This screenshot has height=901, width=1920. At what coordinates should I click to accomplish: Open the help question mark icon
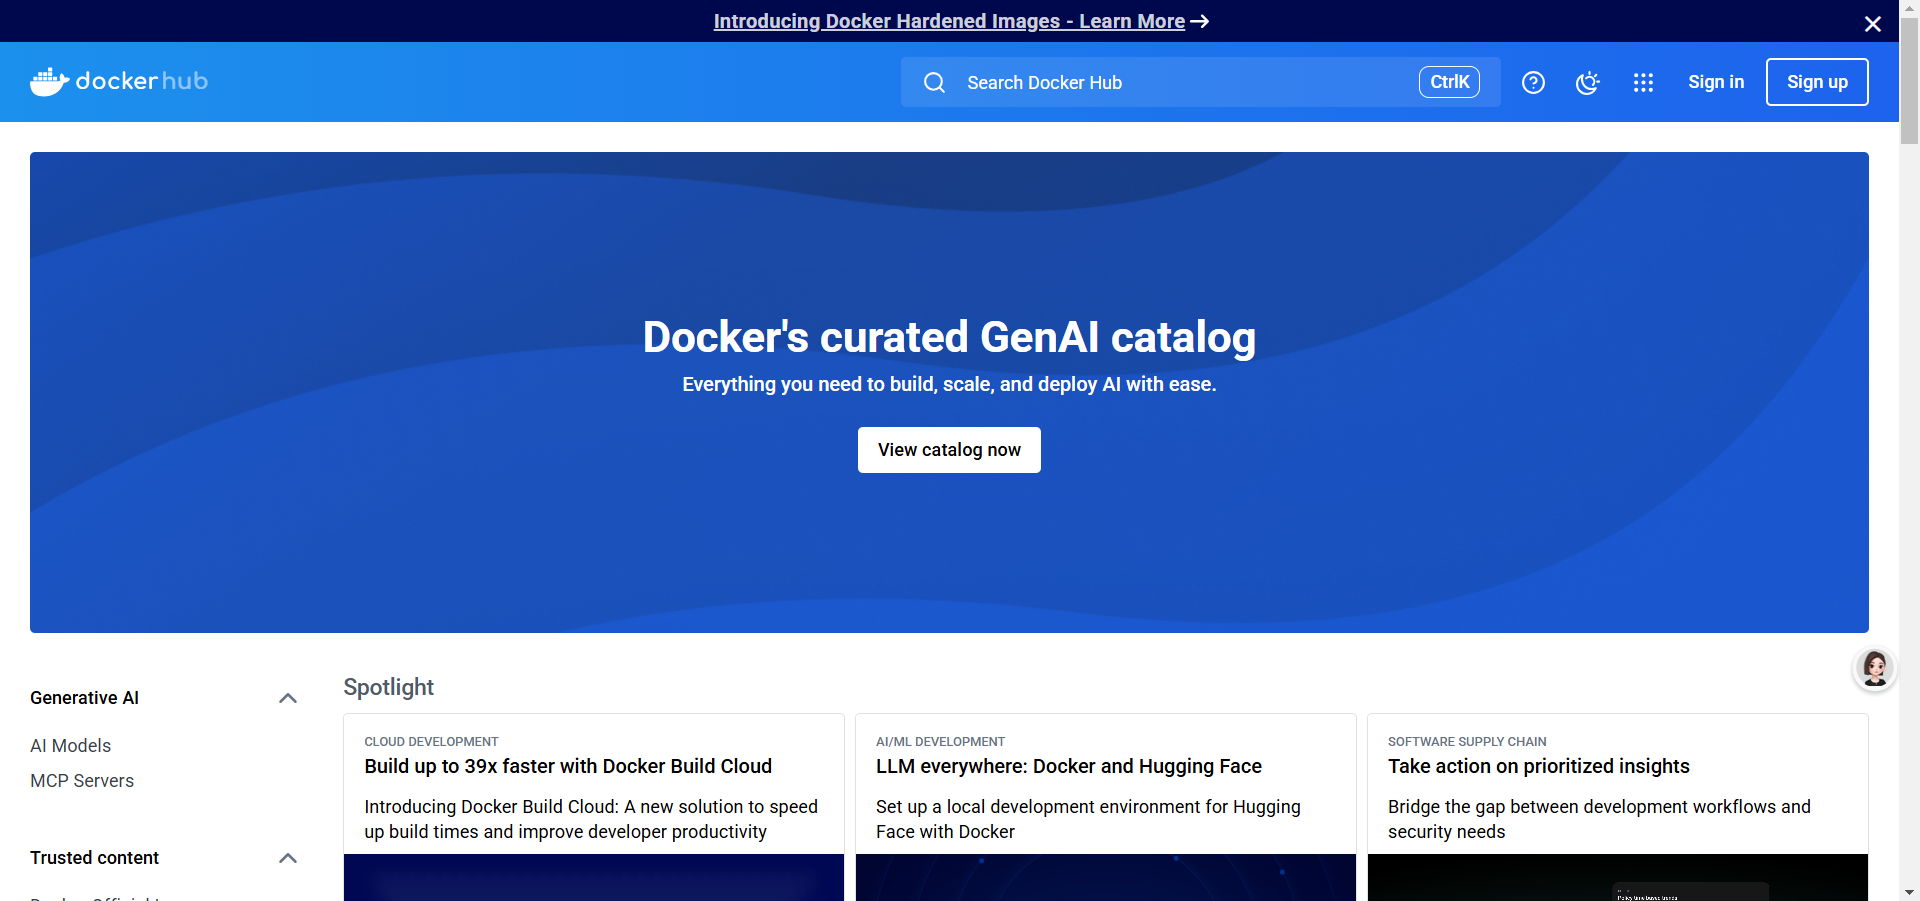pyautogui.click(x=1533, y=83)
